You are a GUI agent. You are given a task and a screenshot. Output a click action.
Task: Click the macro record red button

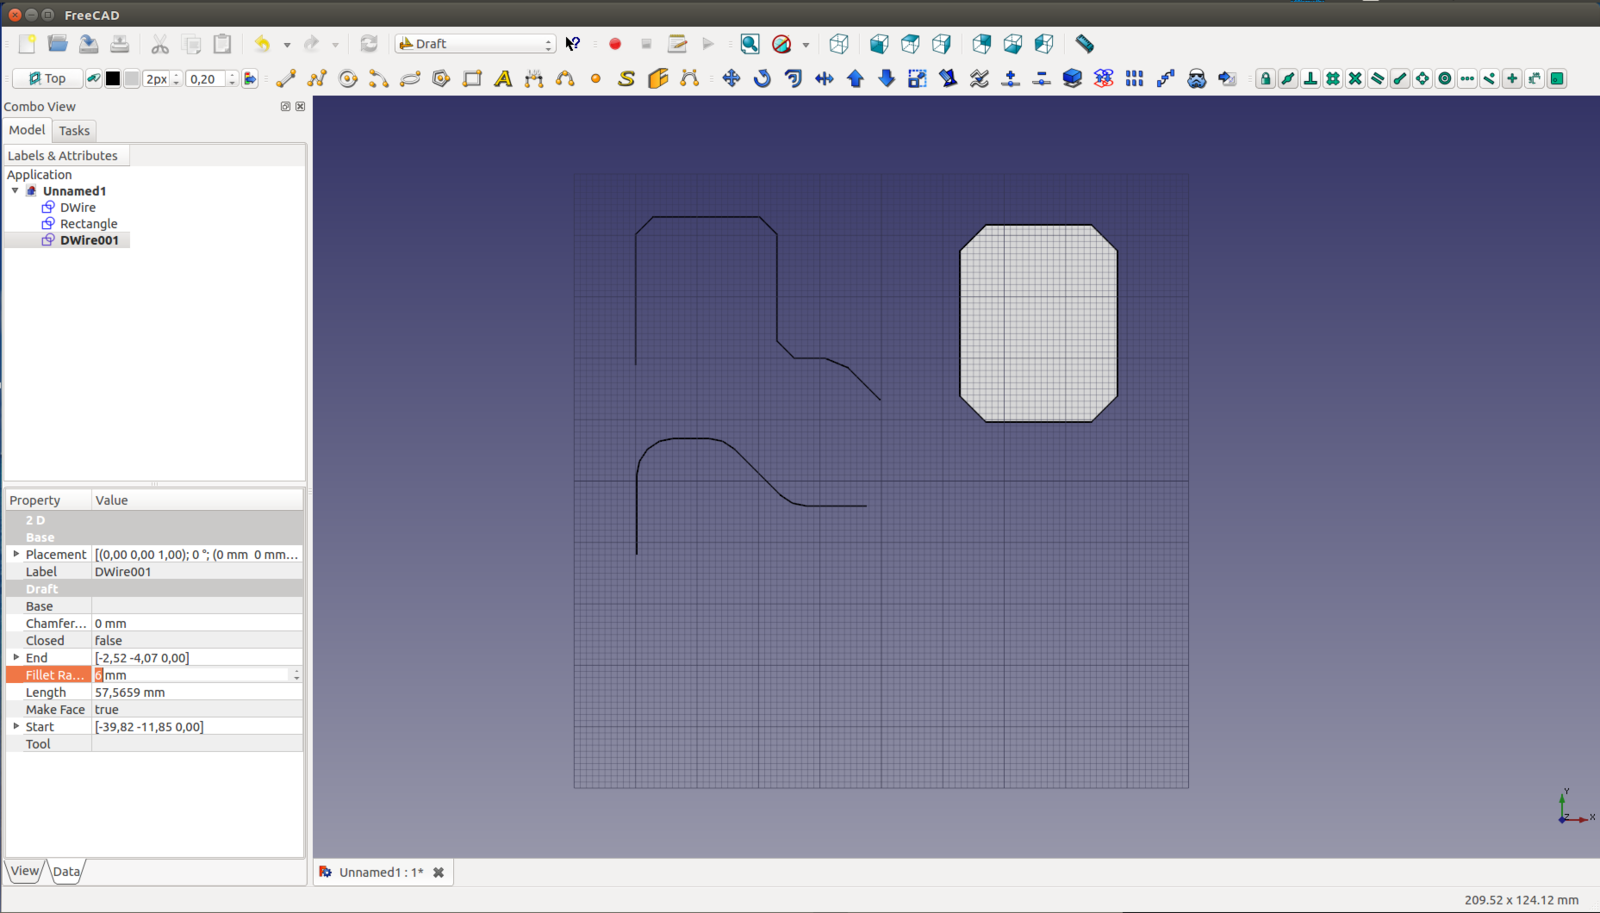(615, 44)
